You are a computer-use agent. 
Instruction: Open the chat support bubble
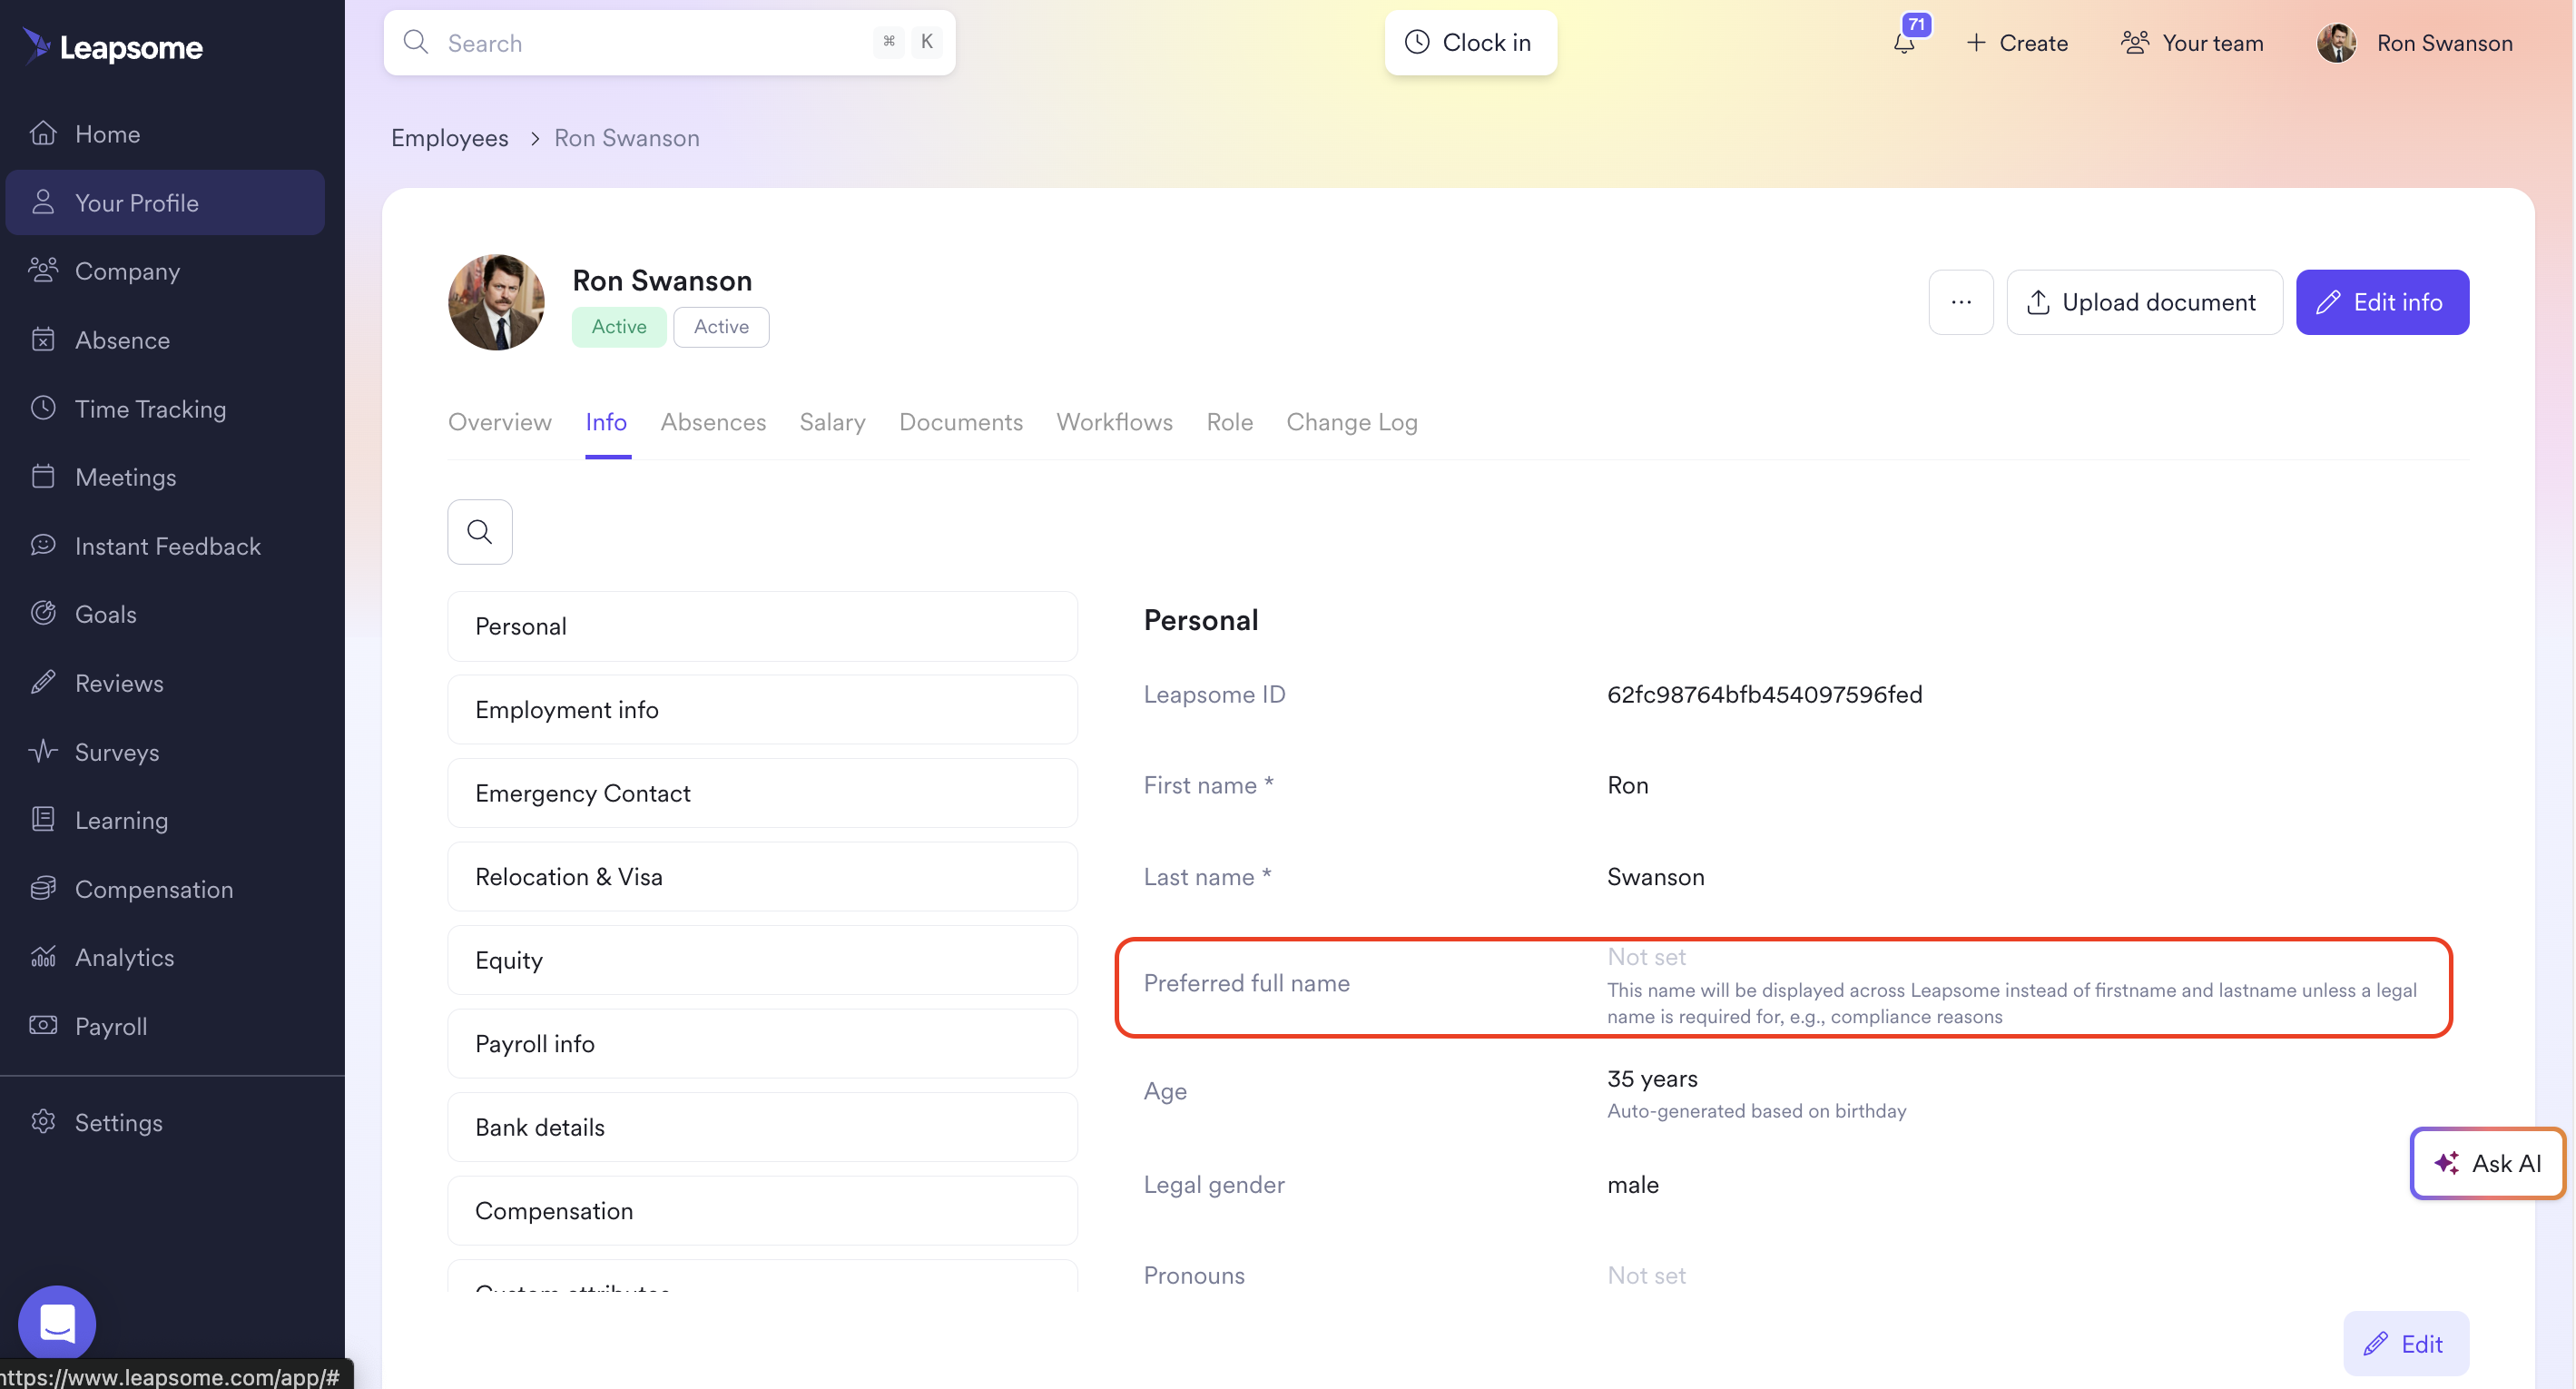click(x=57, y=1323)
